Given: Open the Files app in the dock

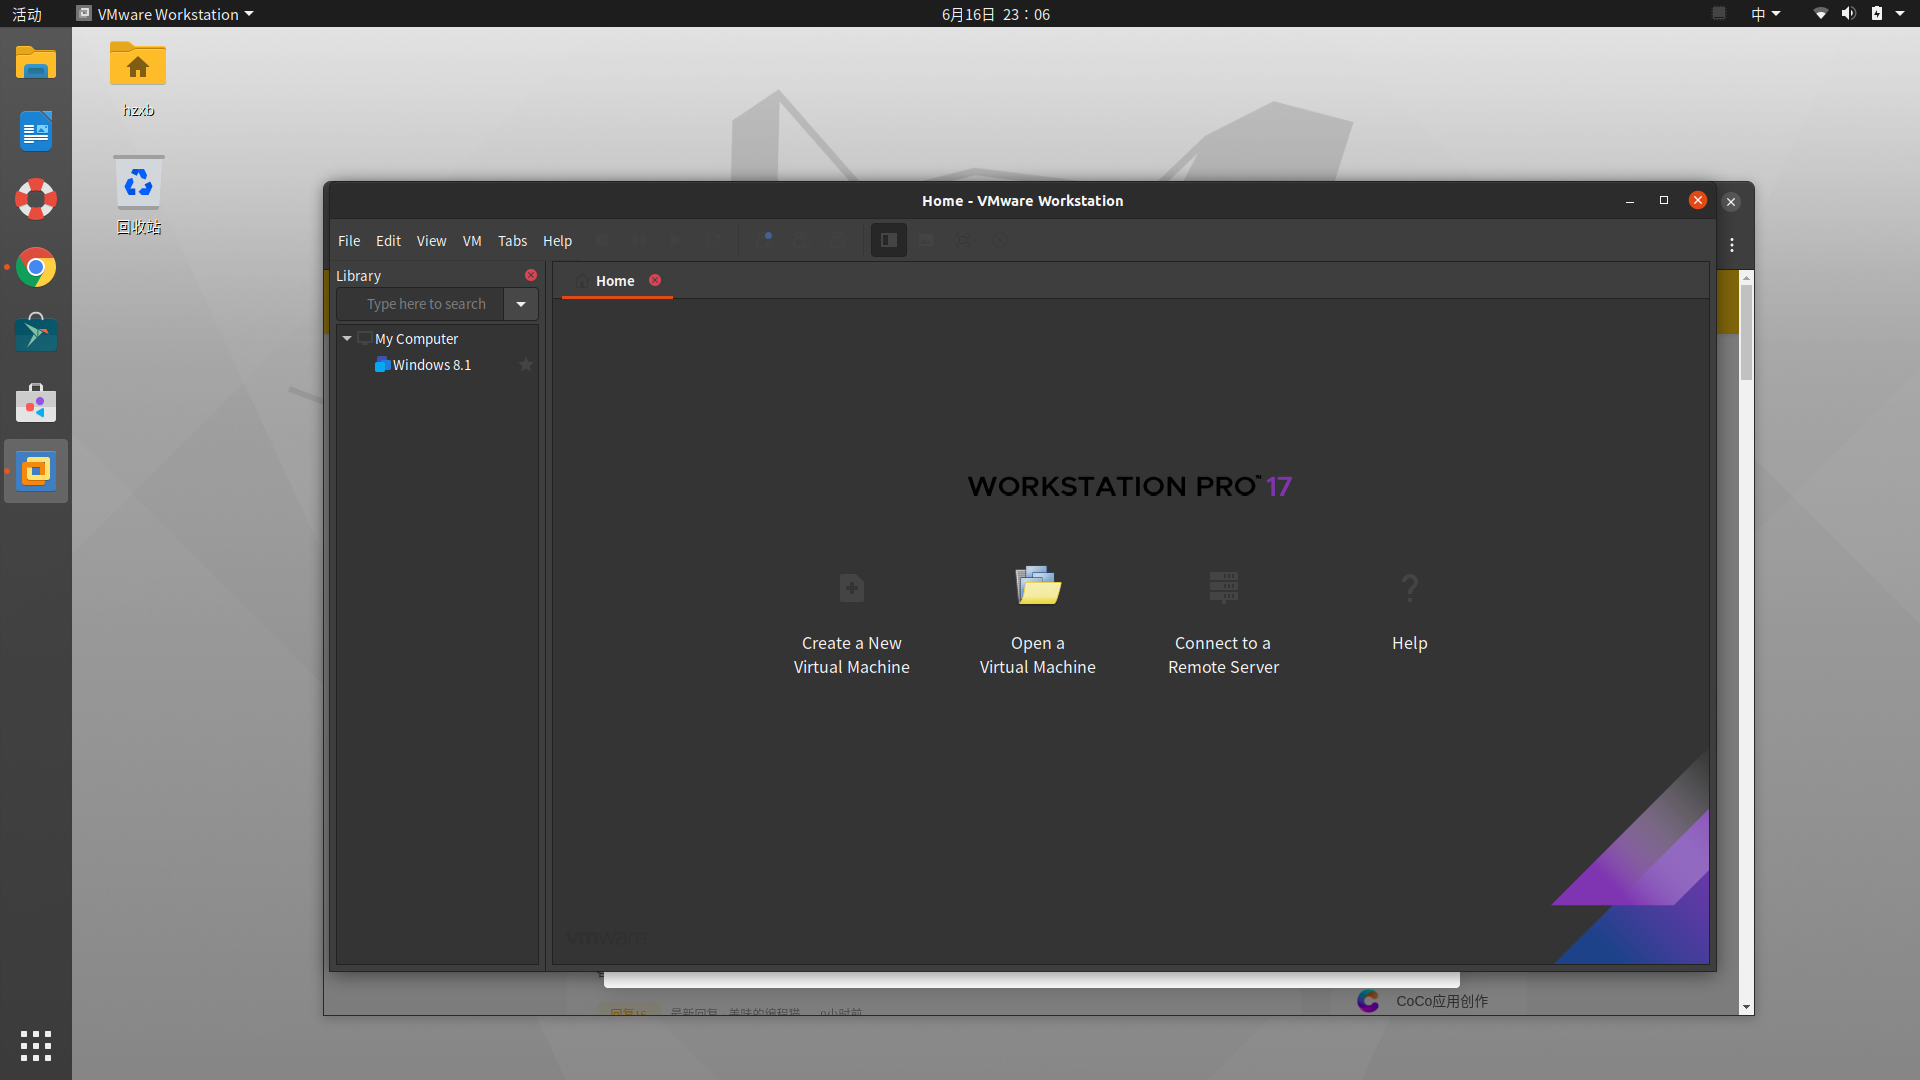Looking at the screenshot, I should pos(36,64).
